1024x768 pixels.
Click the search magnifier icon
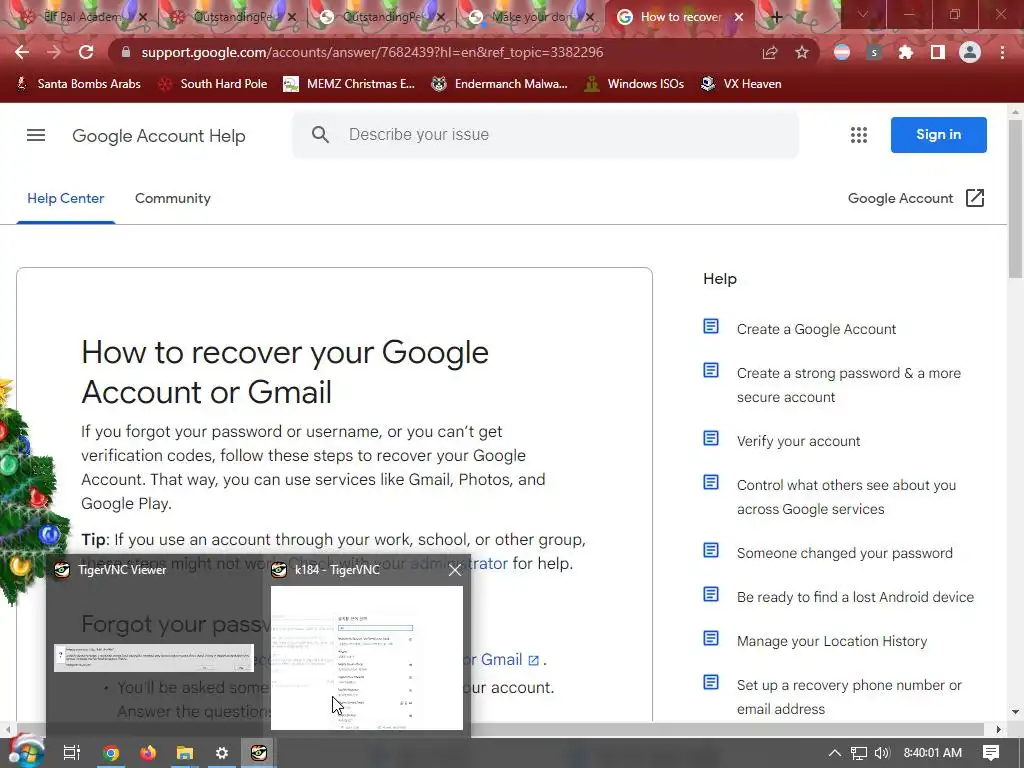coord(320,135)
